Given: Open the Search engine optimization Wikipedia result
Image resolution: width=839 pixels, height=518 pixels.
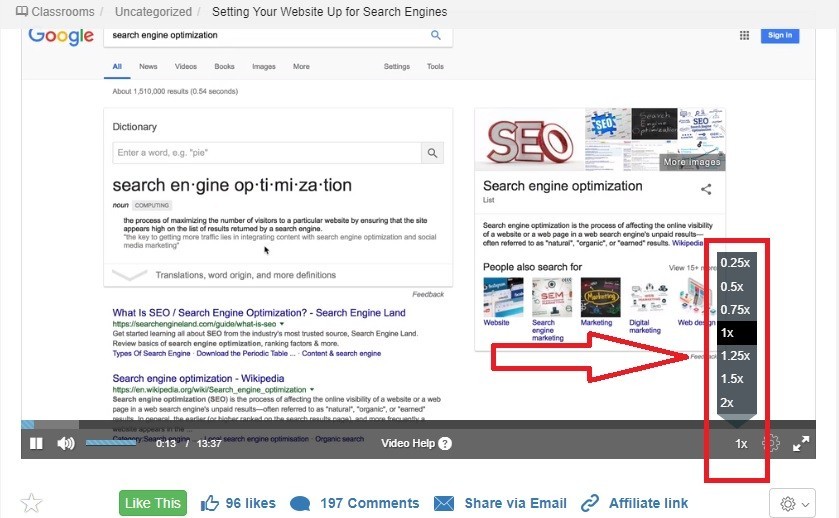Looking at the screenshot, I should [x=198, y=378].
